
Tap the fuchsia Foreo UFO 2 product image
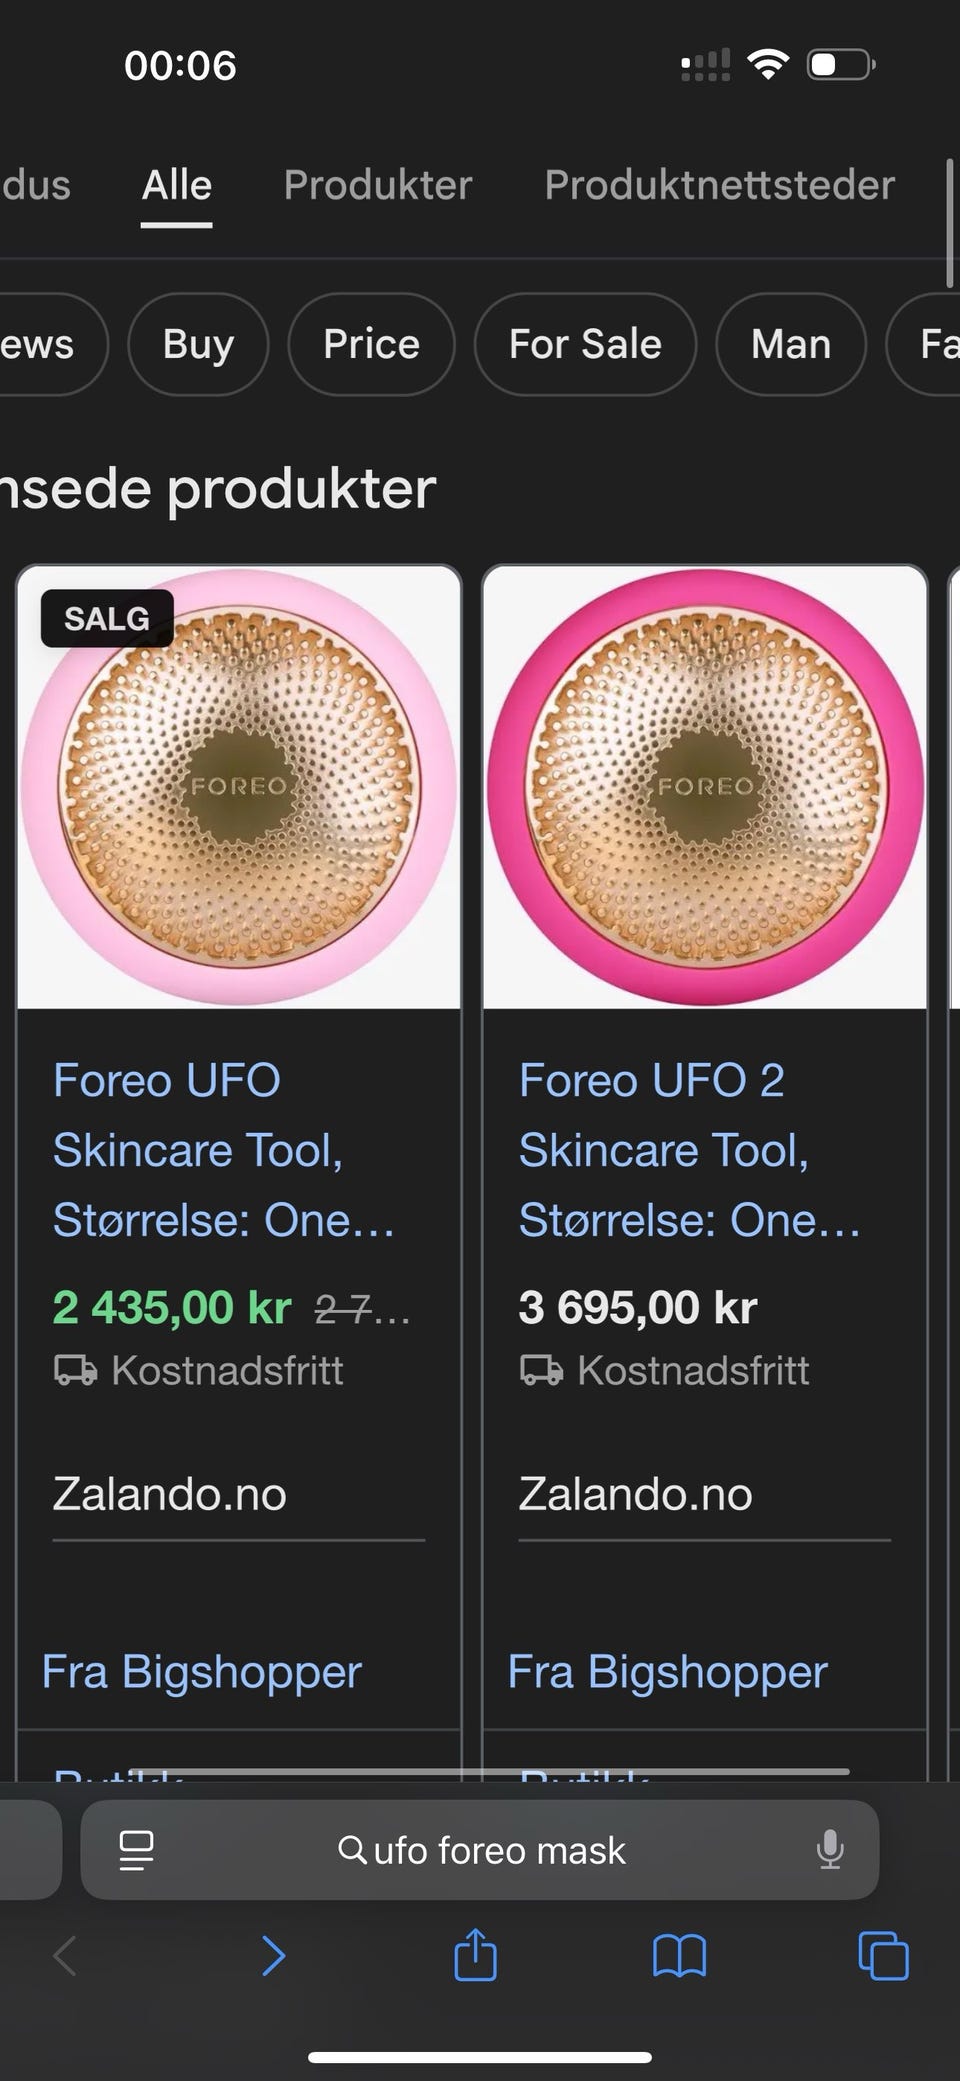coord(705,787)
